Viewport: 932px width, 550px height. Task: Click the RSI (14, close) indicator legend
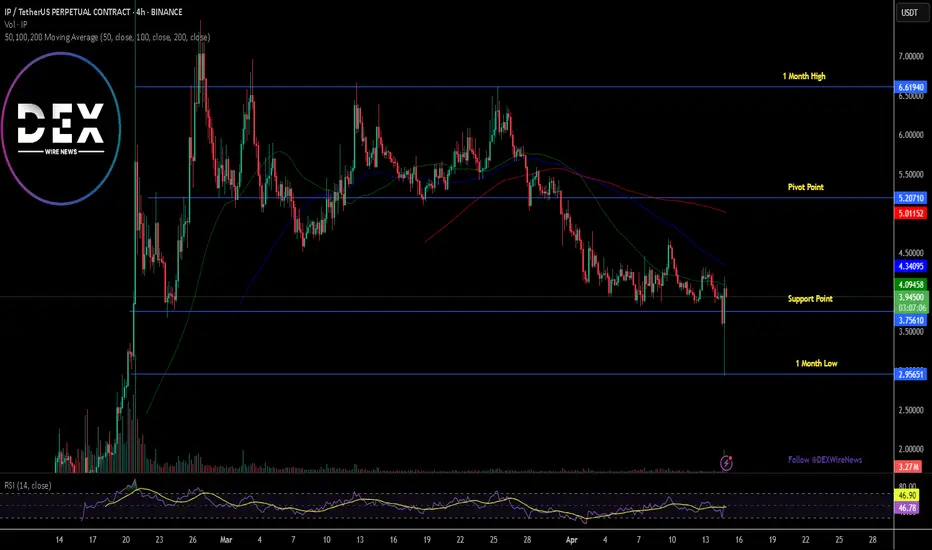pyautogui.click(x=28, y=486)
